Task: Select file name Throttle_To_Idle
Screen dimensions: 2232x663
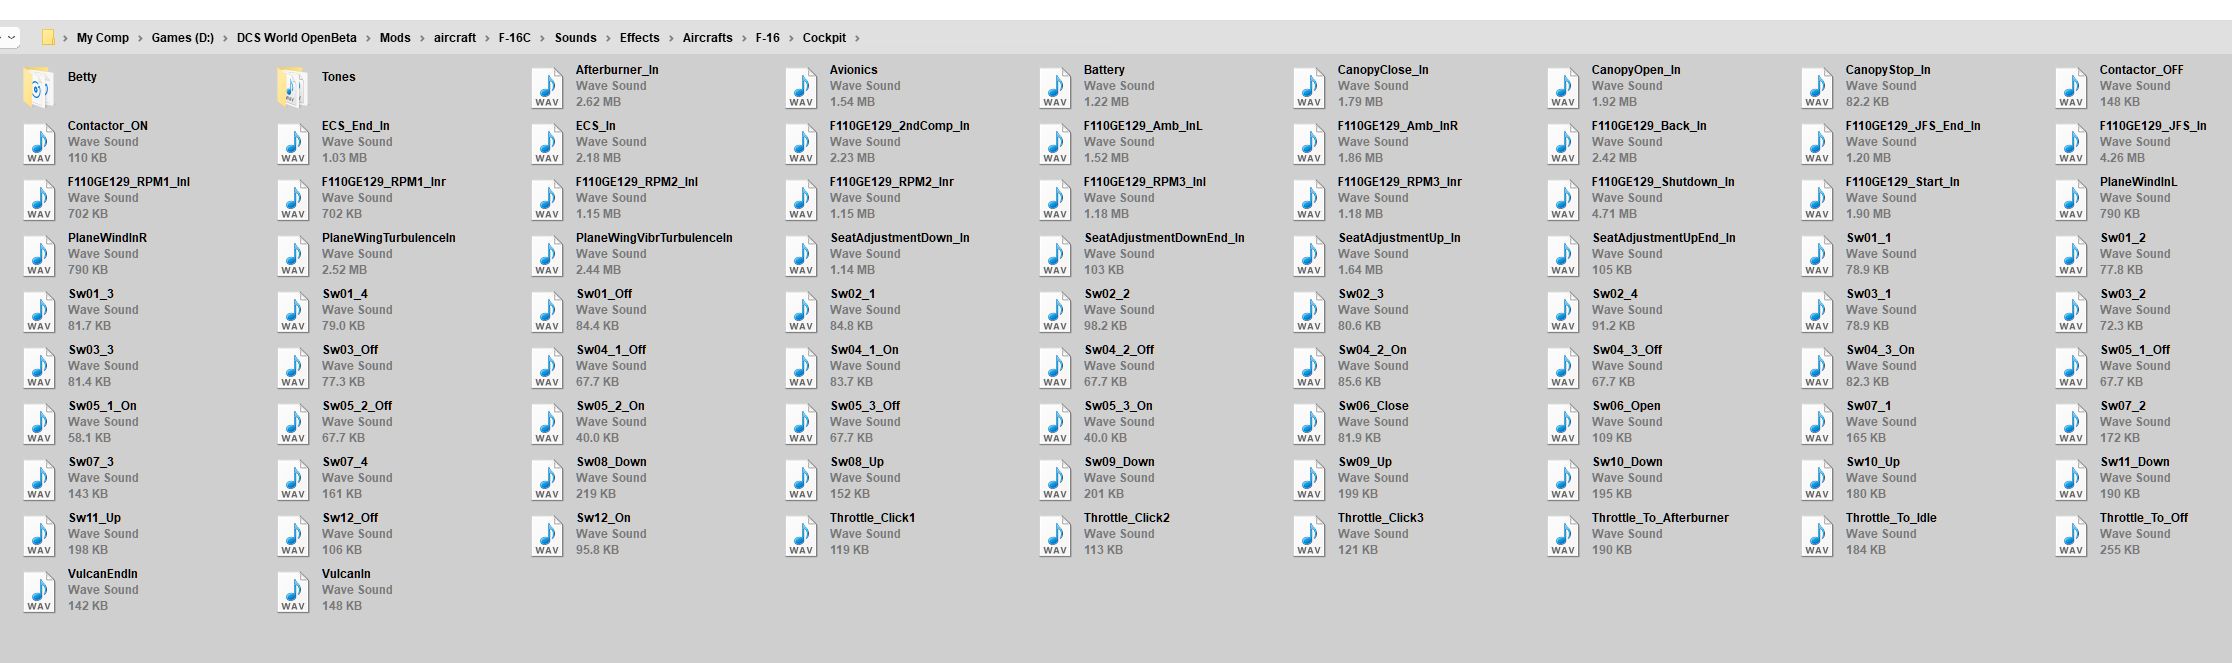Action: [1891, 518]
